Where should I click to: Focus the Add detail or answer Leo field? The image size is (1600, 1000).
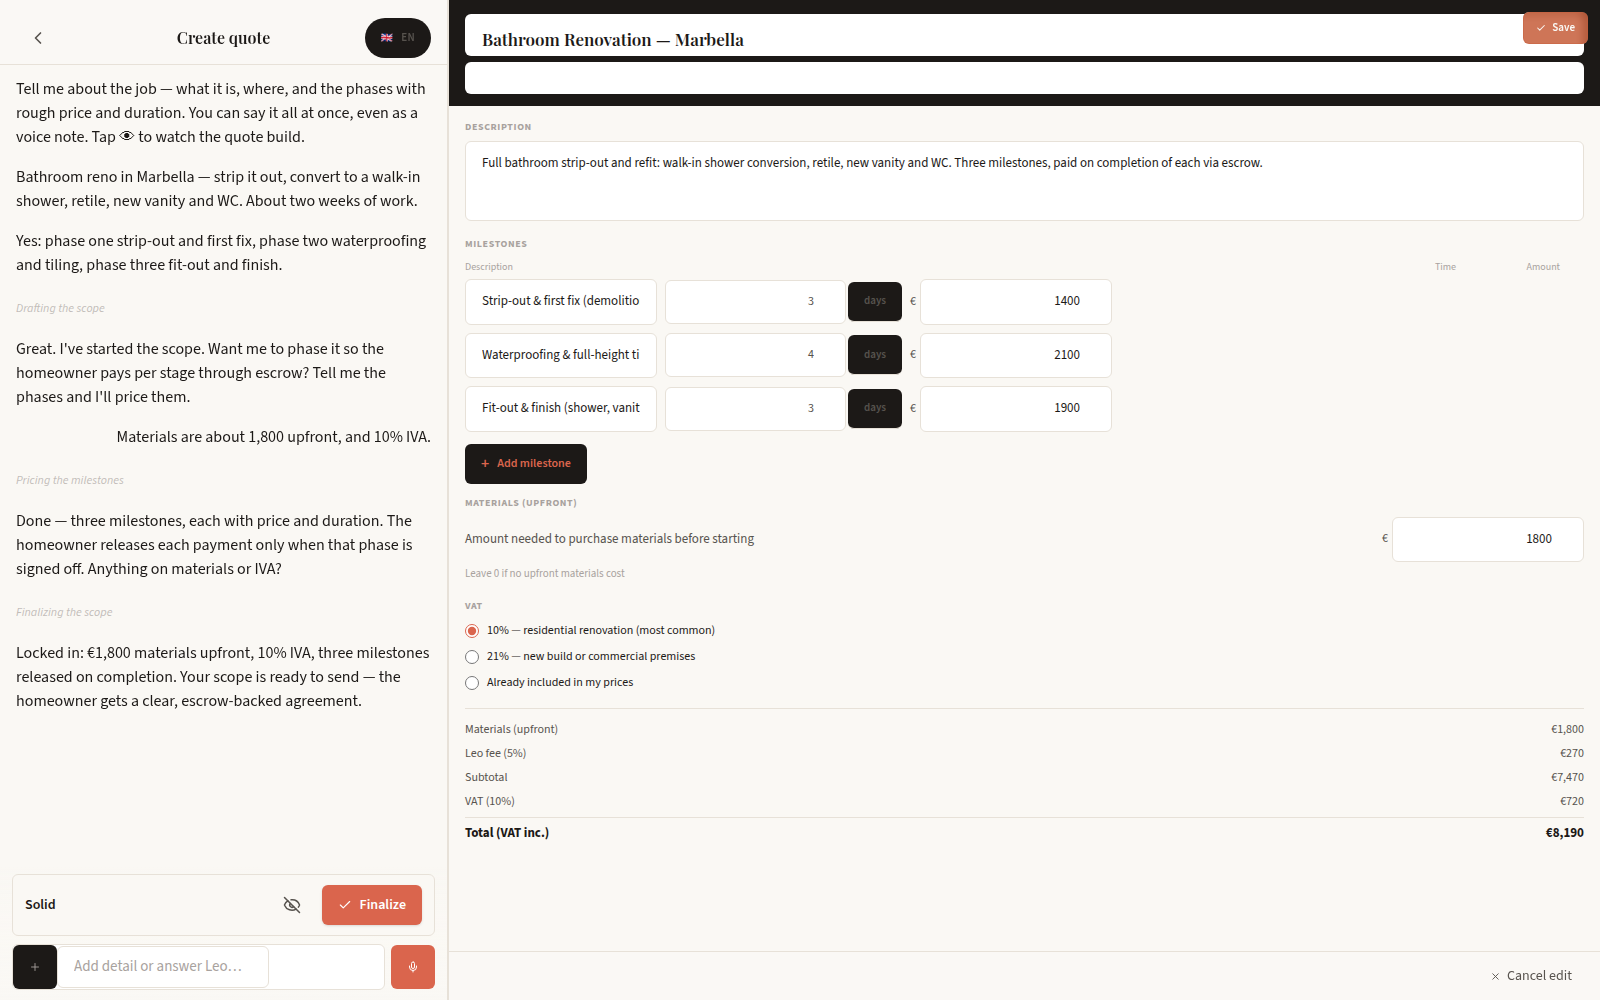(x=163, y=967)
